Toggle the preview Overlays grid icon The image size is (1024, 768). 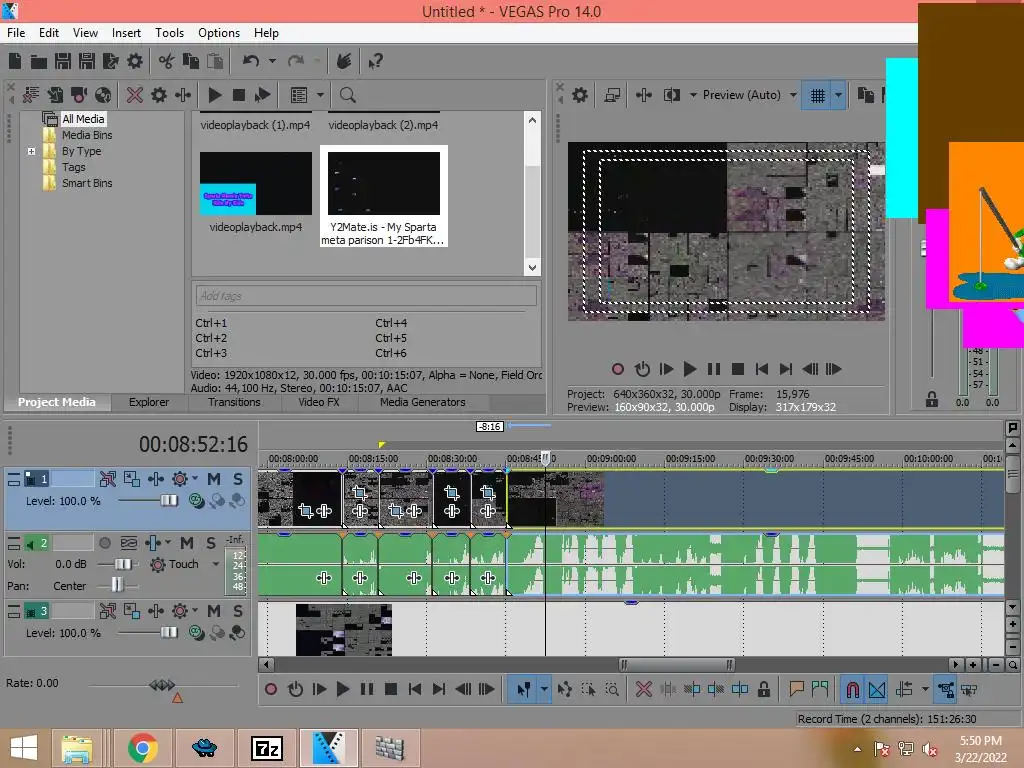[818, 95]
